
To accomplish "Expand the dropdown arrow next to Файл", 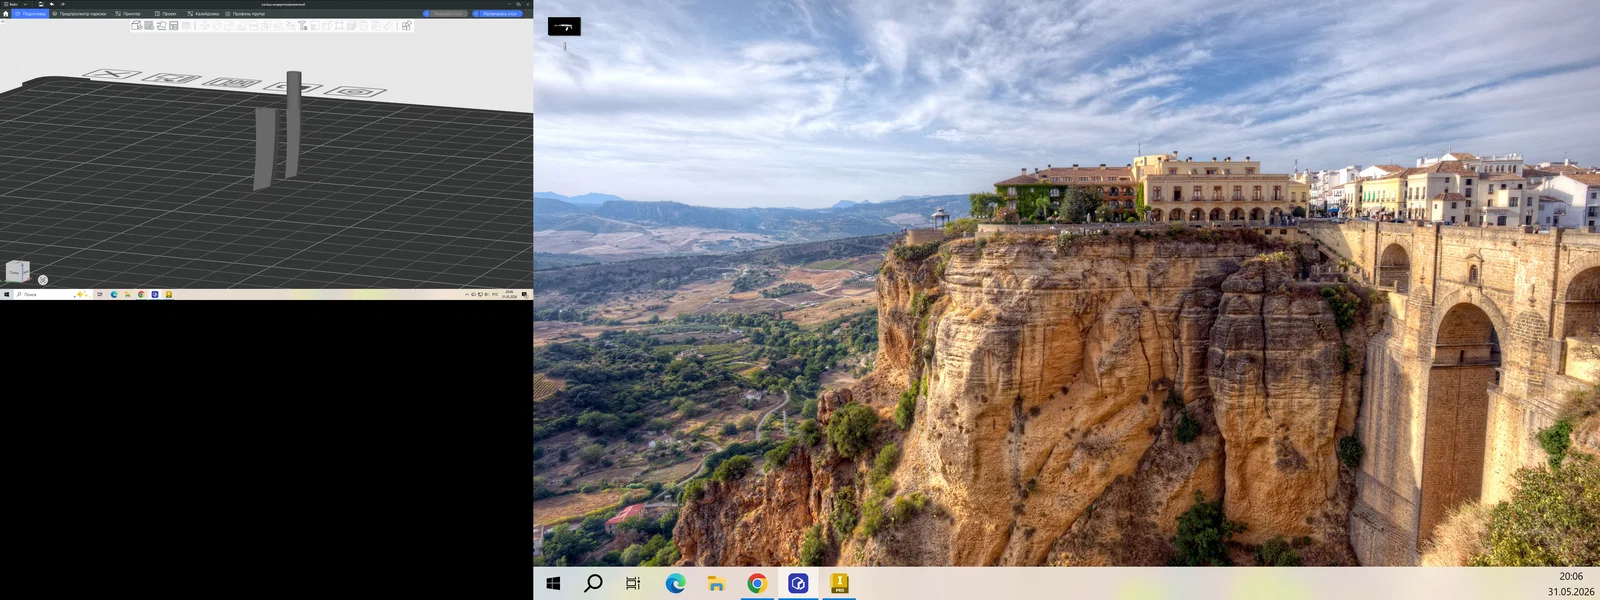I will [x=25, y=4].
